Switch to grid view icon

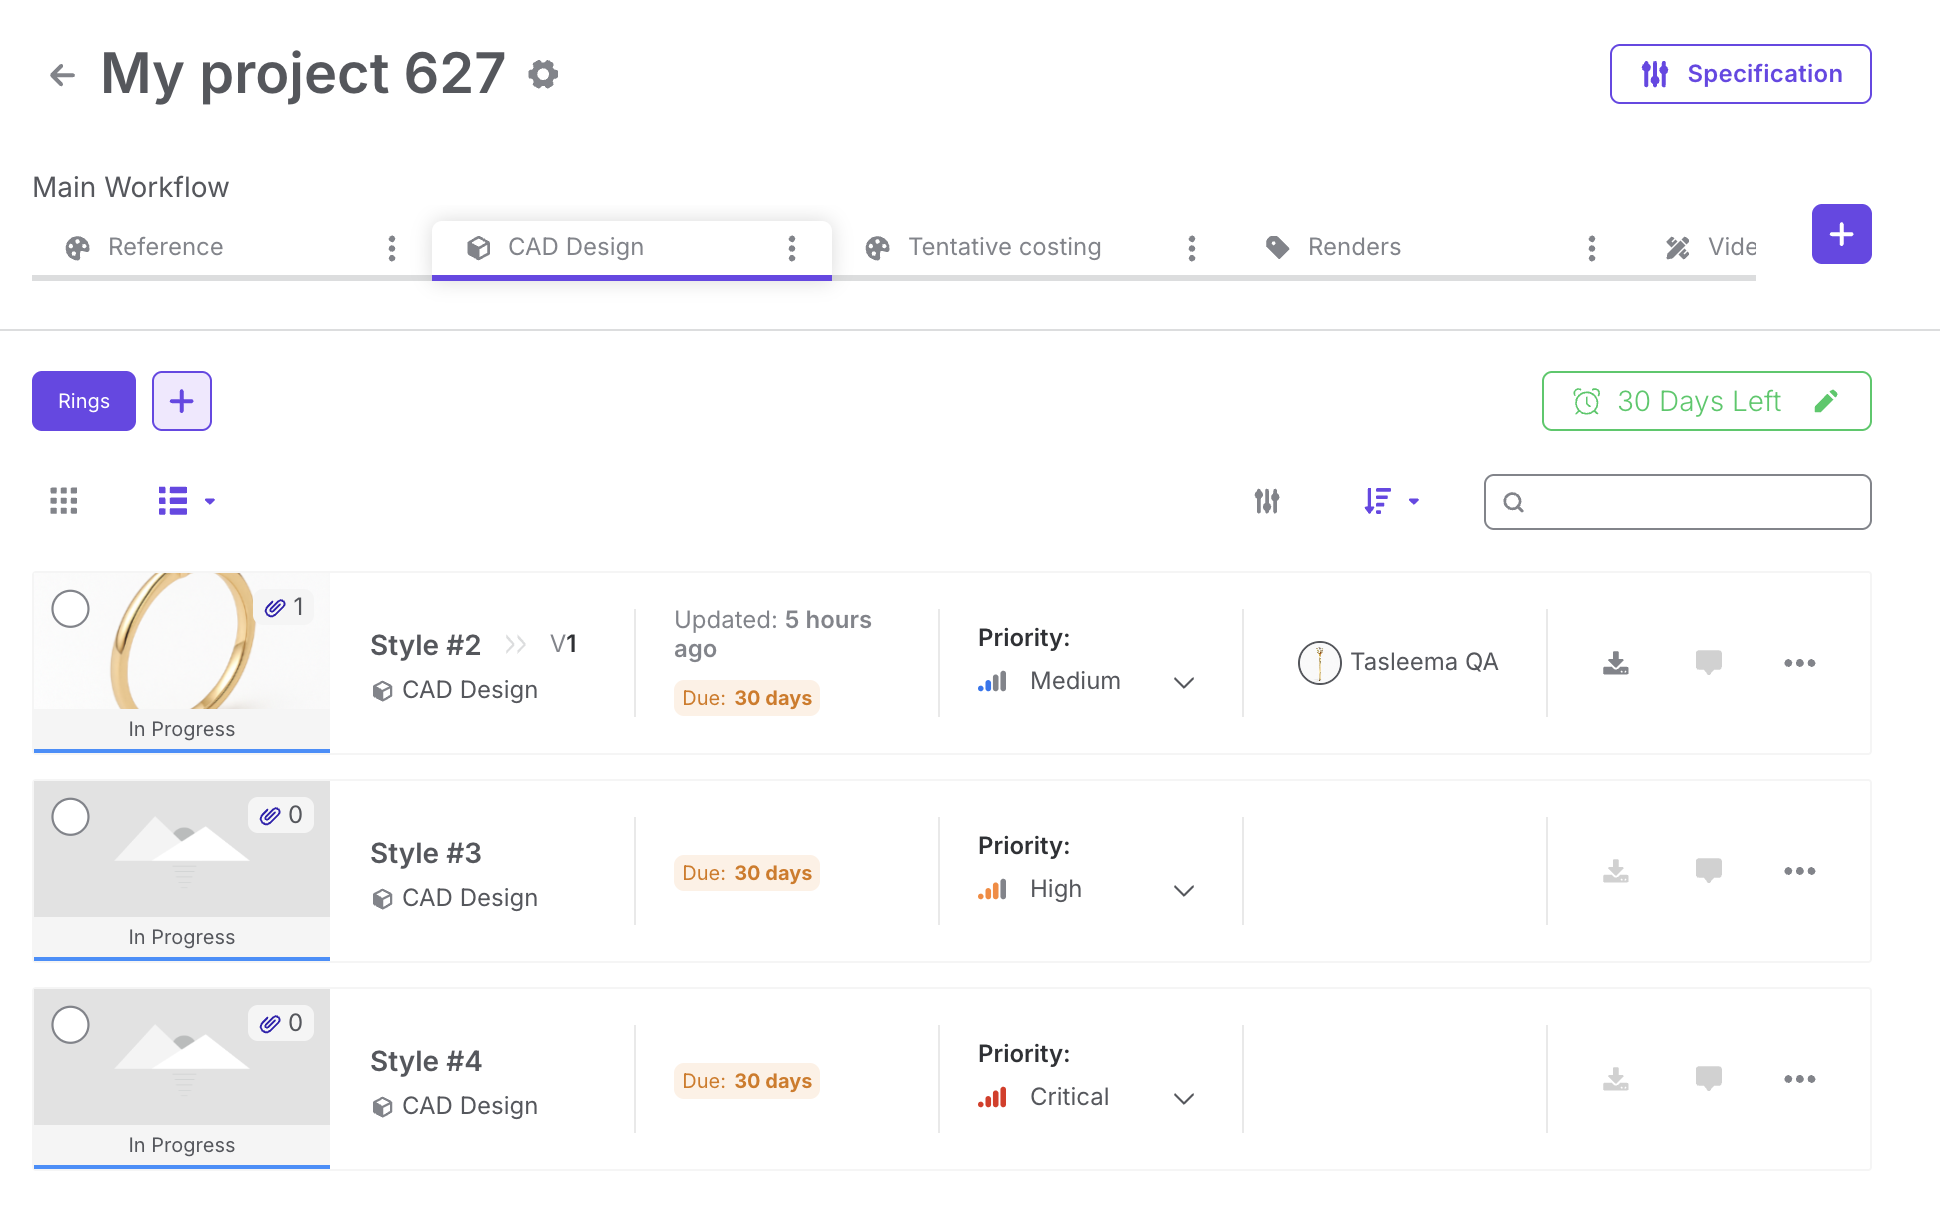coord(64,501)
